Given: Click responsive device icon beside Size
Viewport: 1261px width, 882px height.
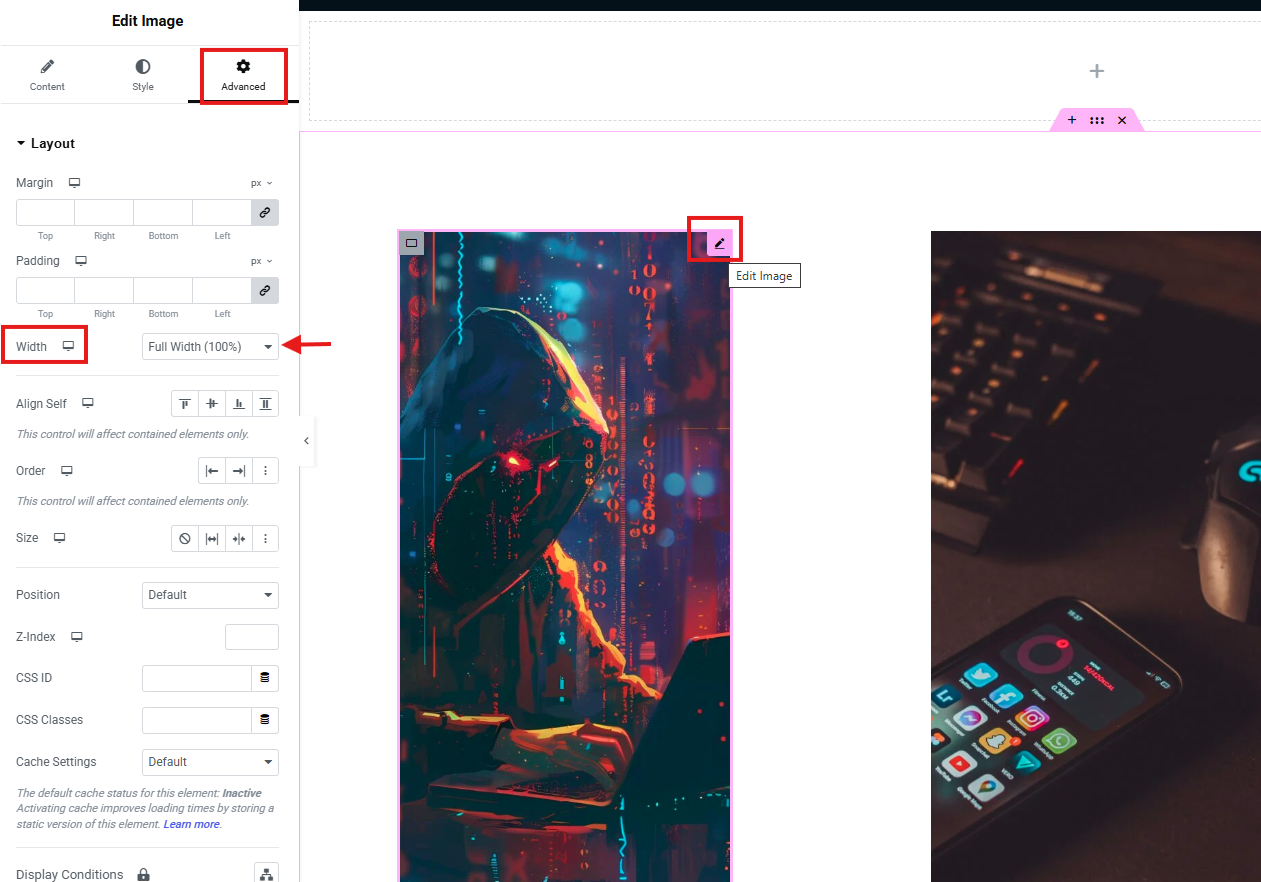Looking at the screenshot, I should coord(60,537).
